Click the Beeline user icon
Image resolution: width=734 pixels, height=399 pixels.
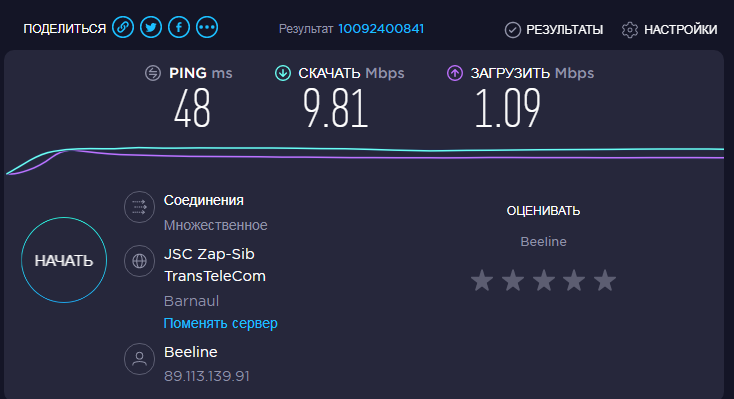coord(139,359)
